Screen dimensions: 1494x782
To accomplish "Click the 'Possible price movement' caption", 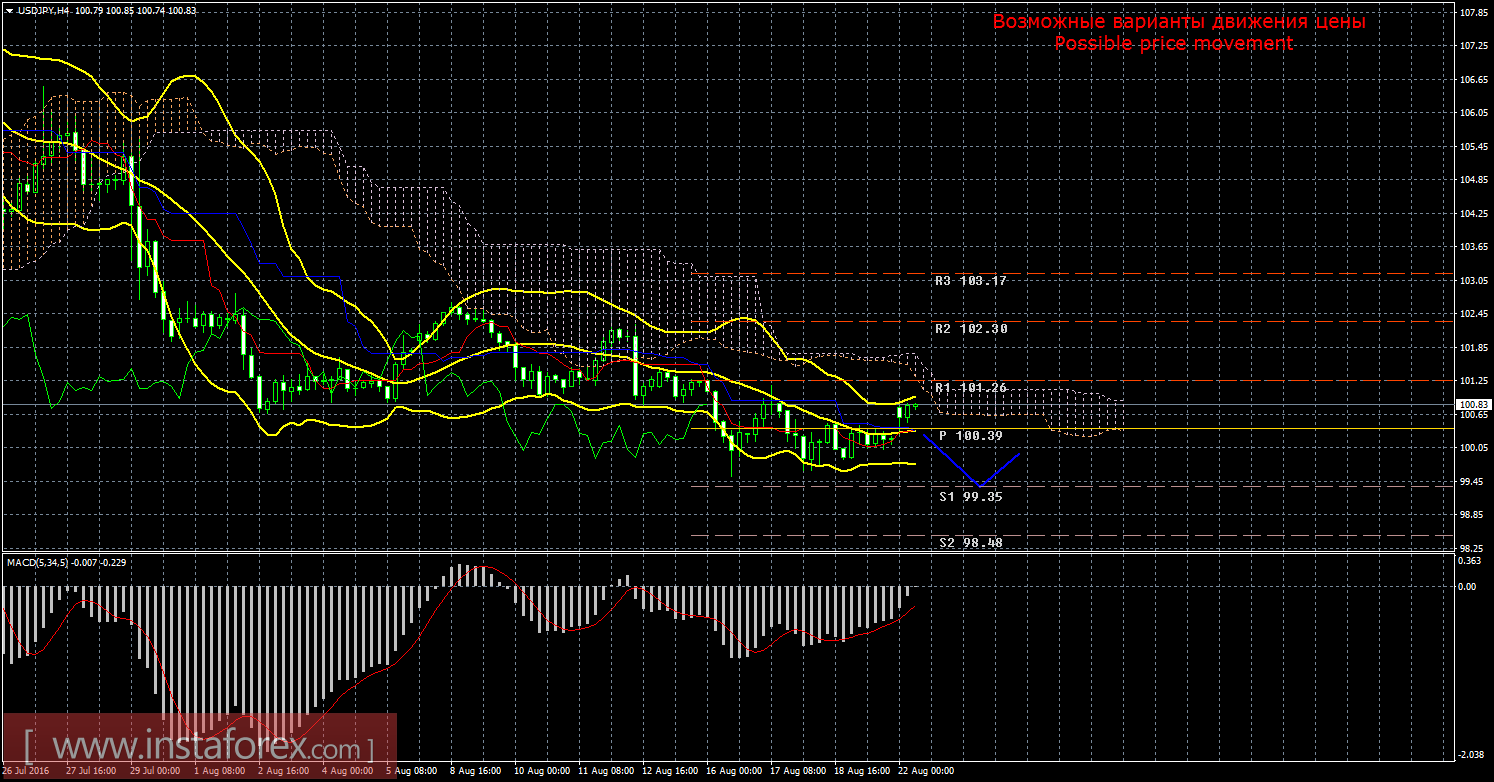I will tap(1173, 43).
